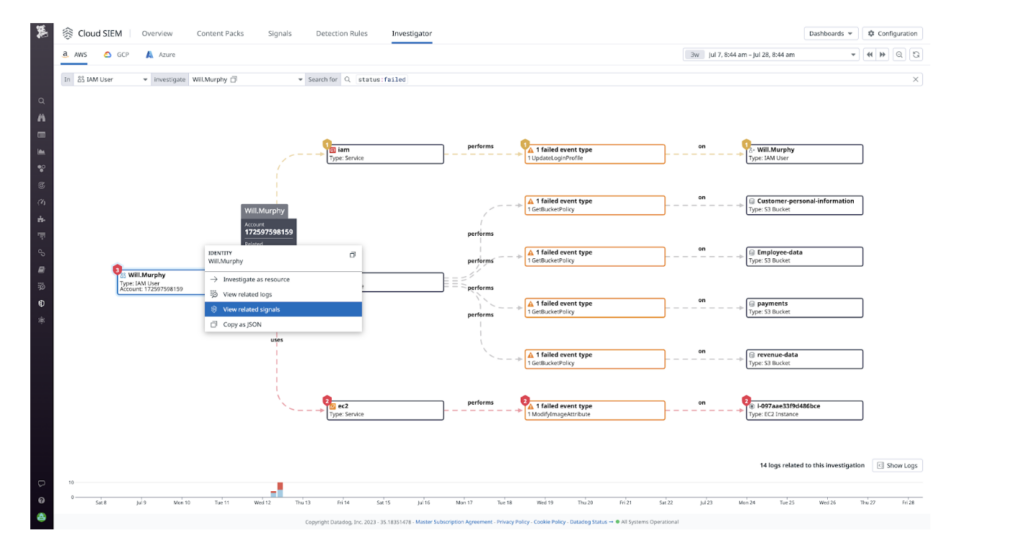Click warning icon on UpdateLoginProfile event
The image size is (1024, 551).
530,150
